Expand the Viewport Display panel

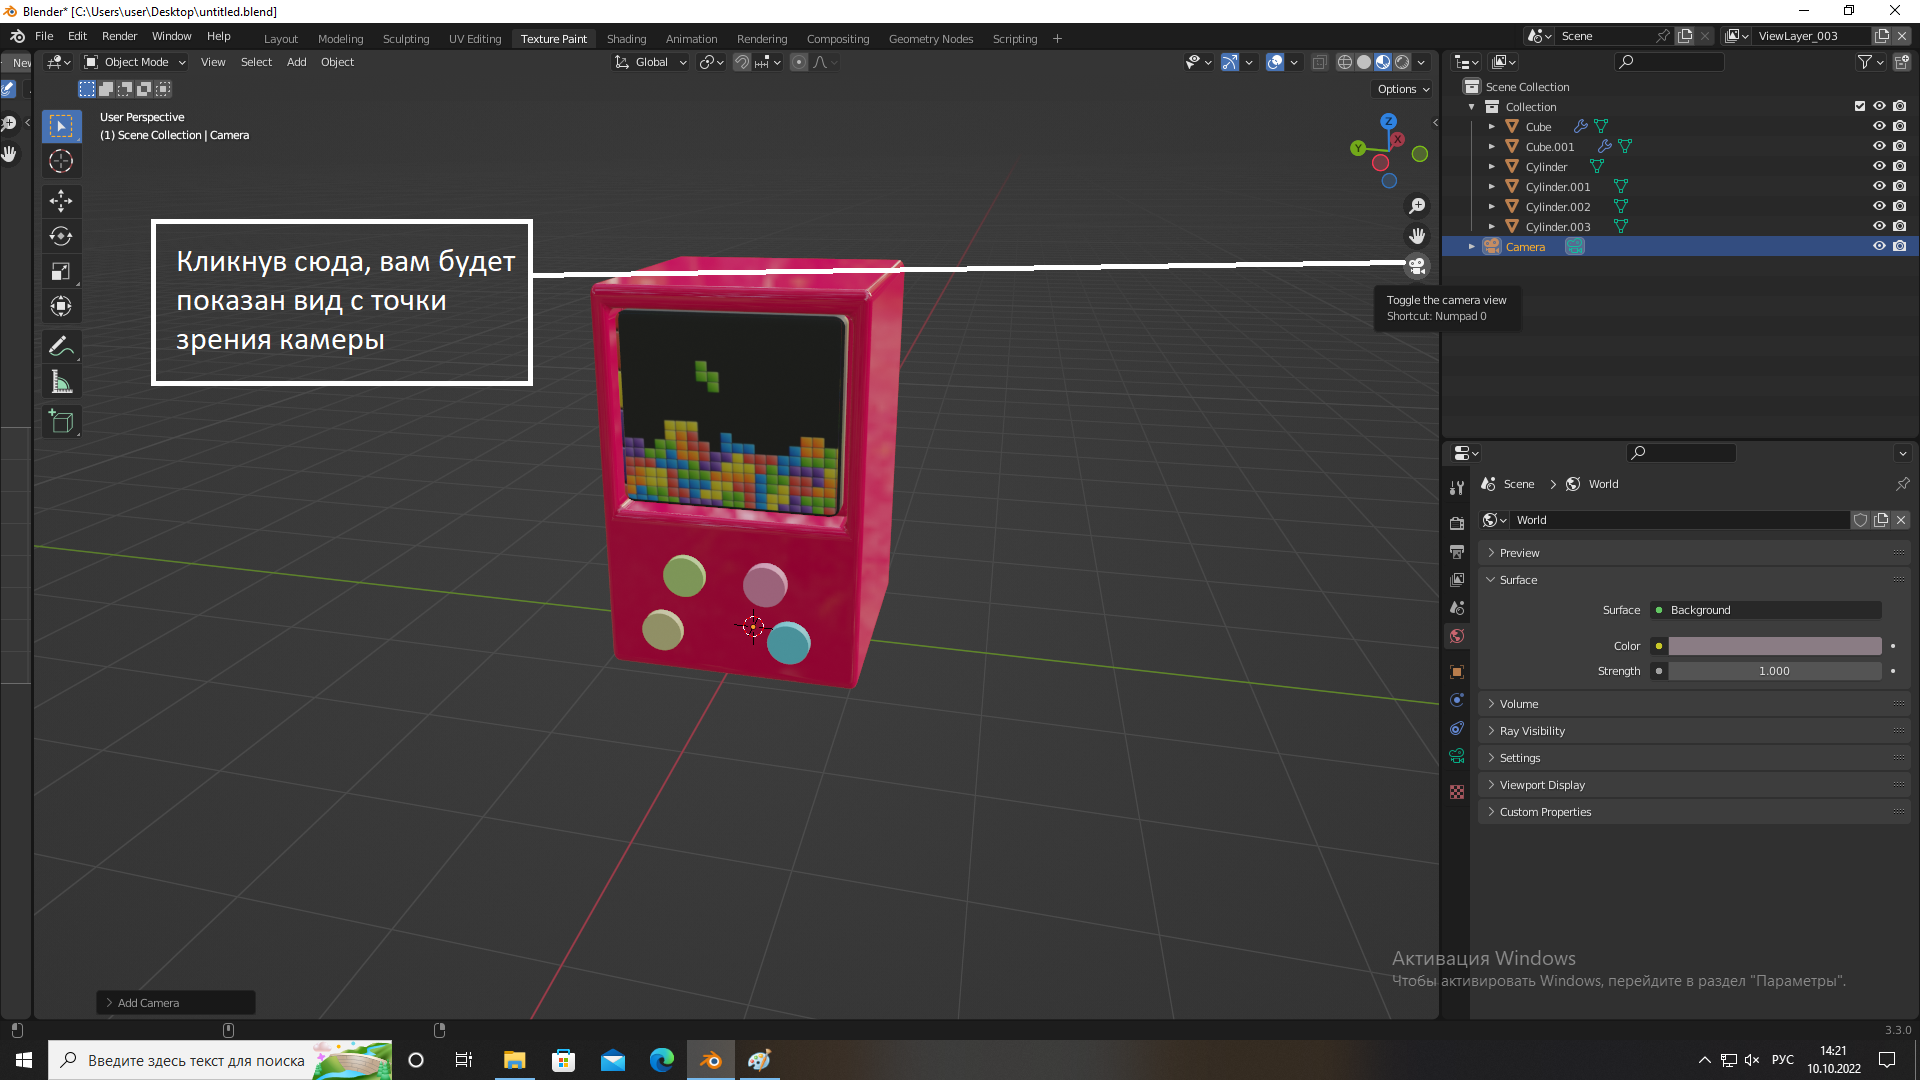coord(1694,785)
